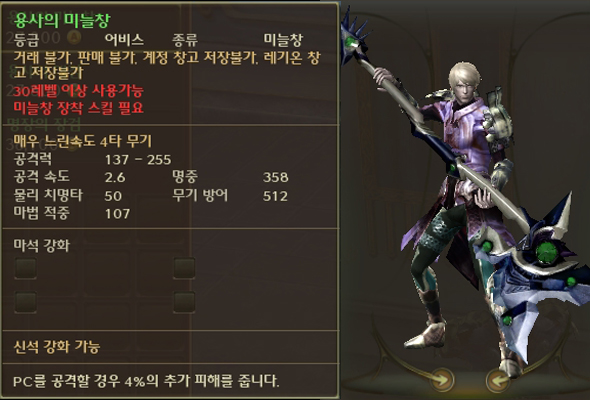
Task: Click the 마법 적중 107 stat
Action: click(72, 213)
